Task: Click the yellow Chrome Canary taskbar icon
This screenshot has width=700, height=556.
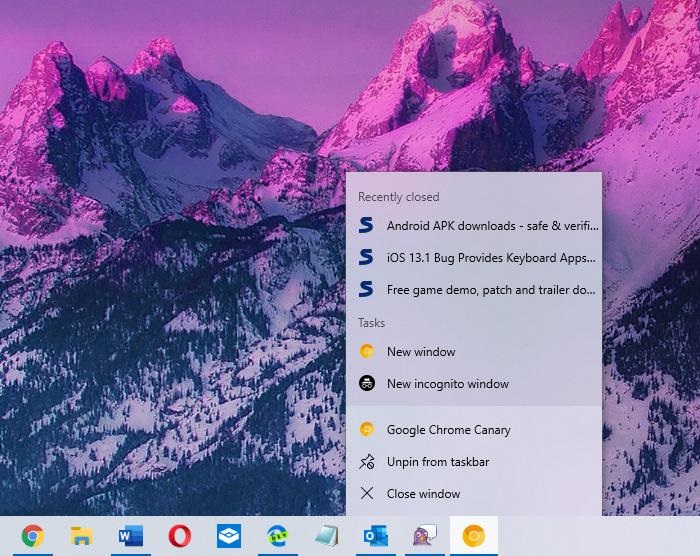Action: coord(474,535)
